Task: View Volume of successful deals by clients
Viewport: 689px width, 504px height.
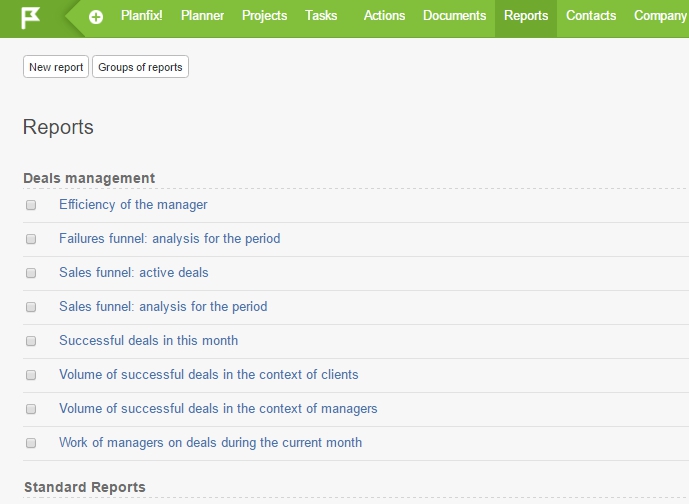Action: point(209,375)
